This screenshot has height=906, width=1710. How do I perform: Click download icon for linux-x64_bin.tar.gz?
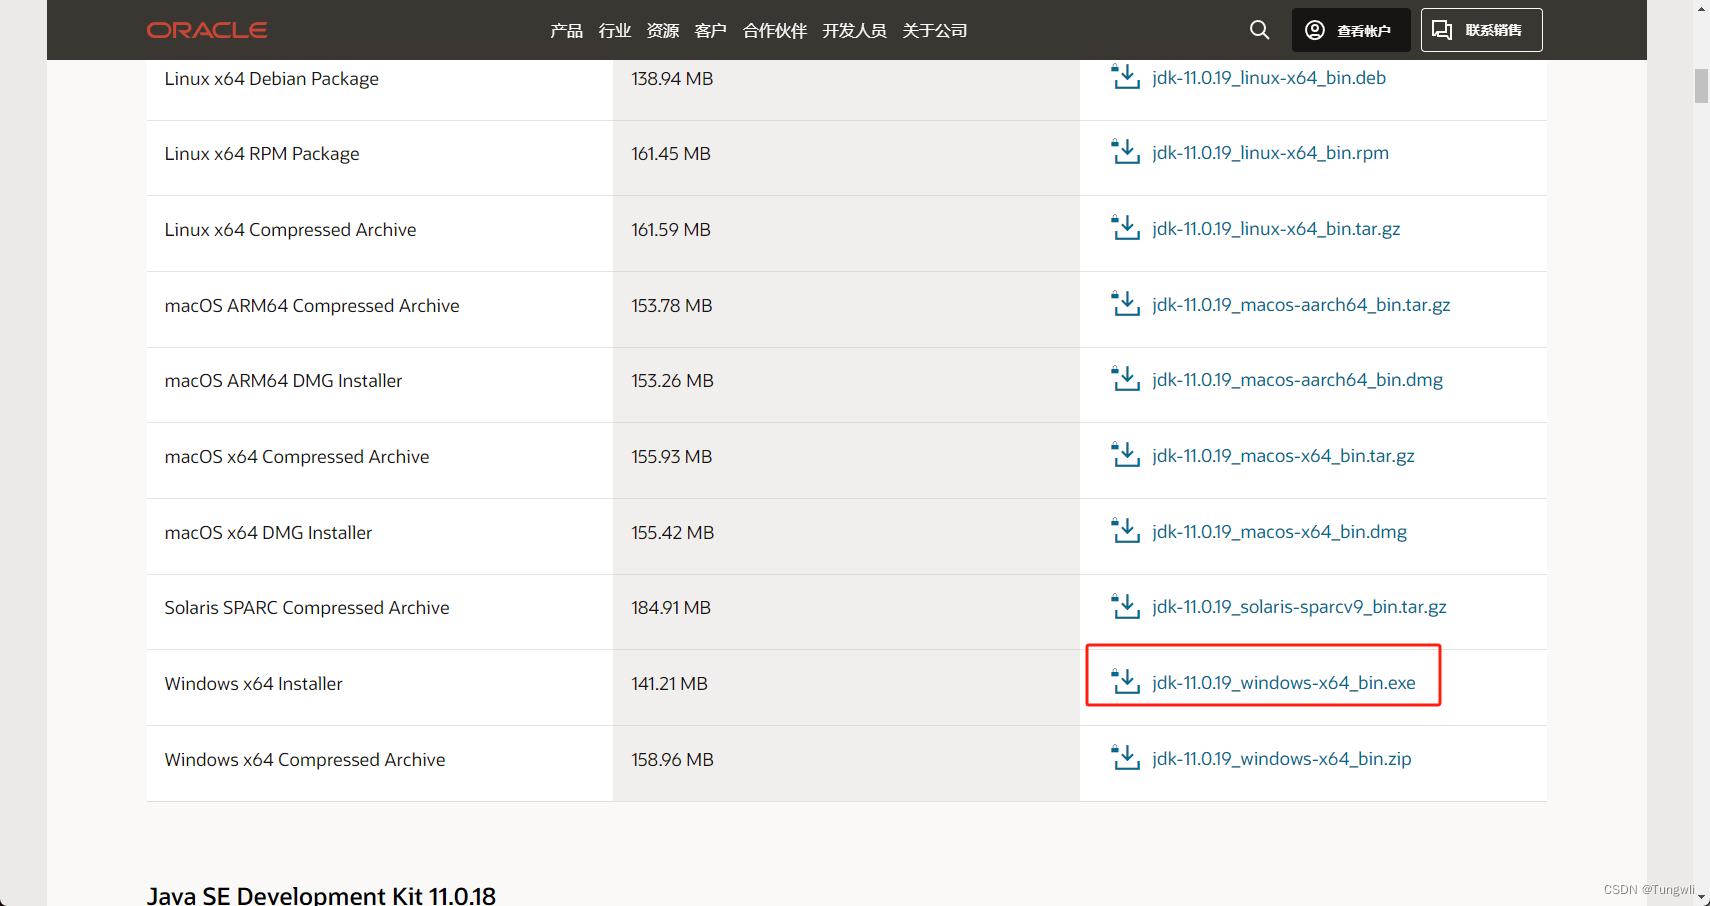[x=1126, y=228]
